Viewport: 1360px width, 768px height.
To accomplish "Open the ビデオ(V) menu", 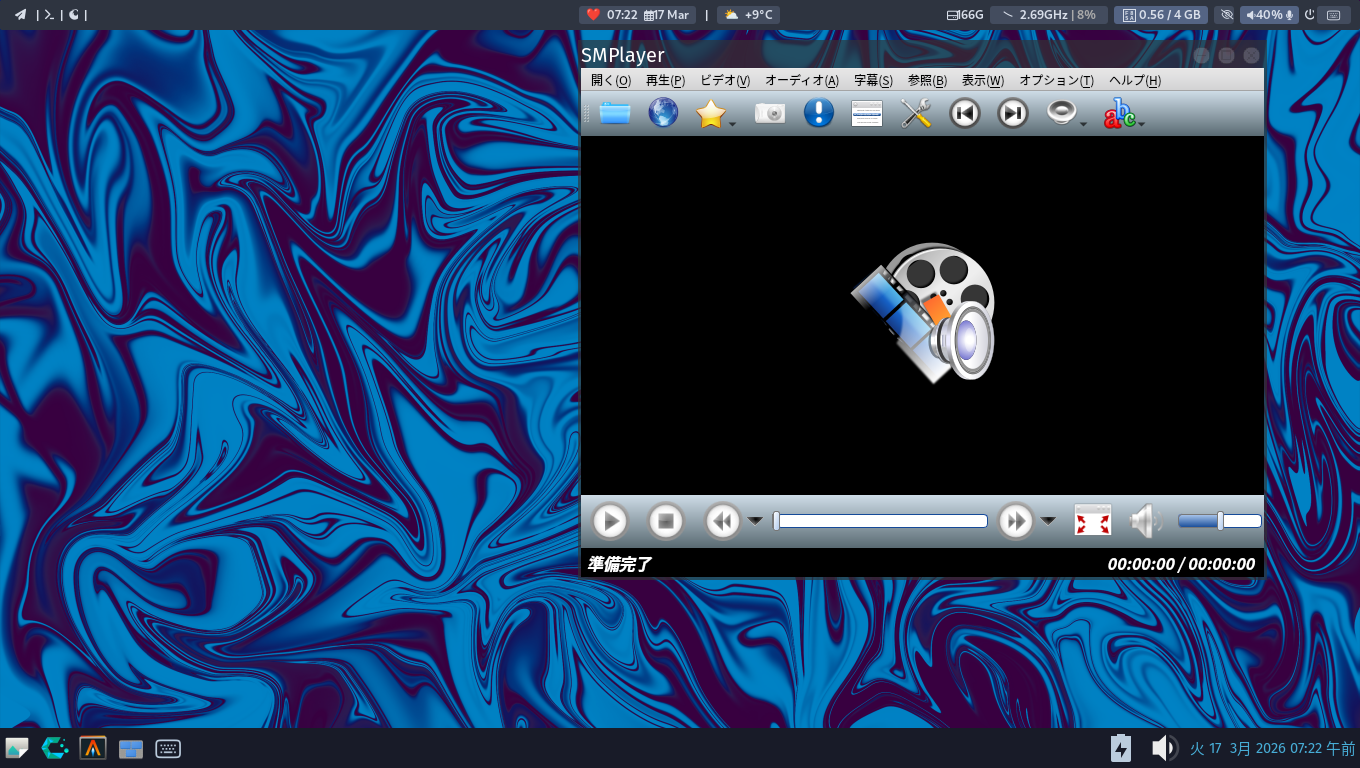I will point(725,80).
